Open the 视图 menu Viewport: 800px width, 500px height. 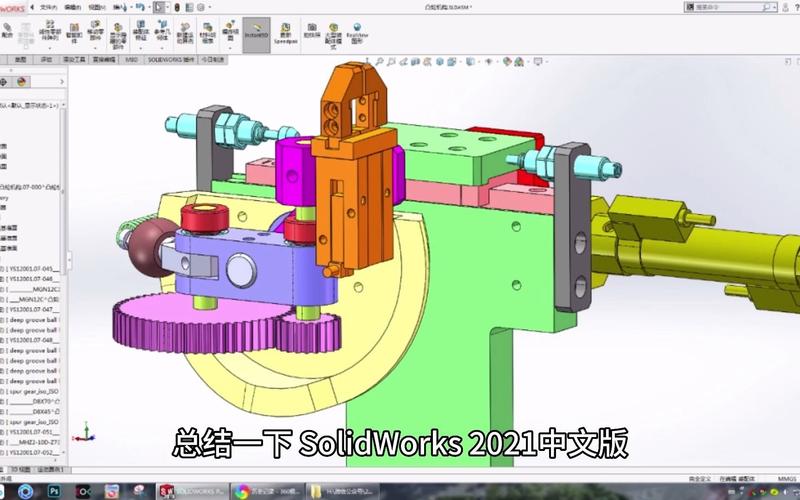click(x=96, y=7)
